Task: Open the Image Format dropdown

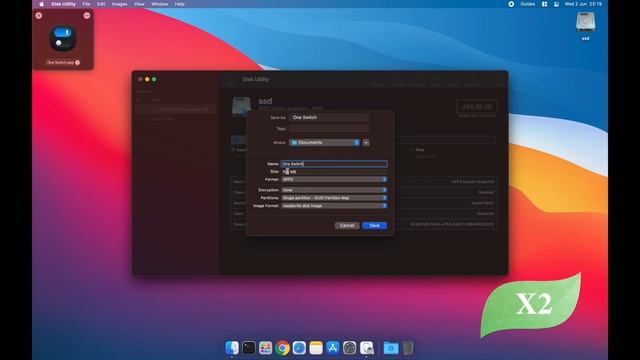Action: pyautogui.click(x=334, y=206)
